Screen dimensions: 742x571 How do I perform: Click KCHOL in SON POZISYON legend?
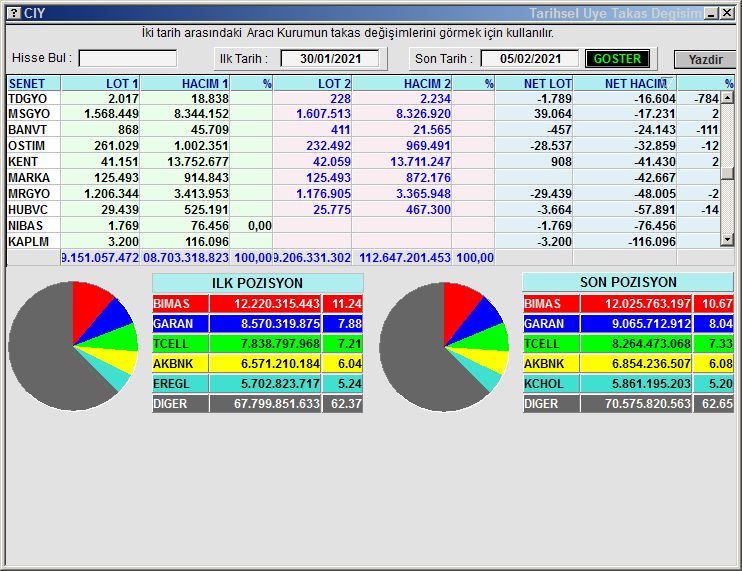tap(551, 384)
